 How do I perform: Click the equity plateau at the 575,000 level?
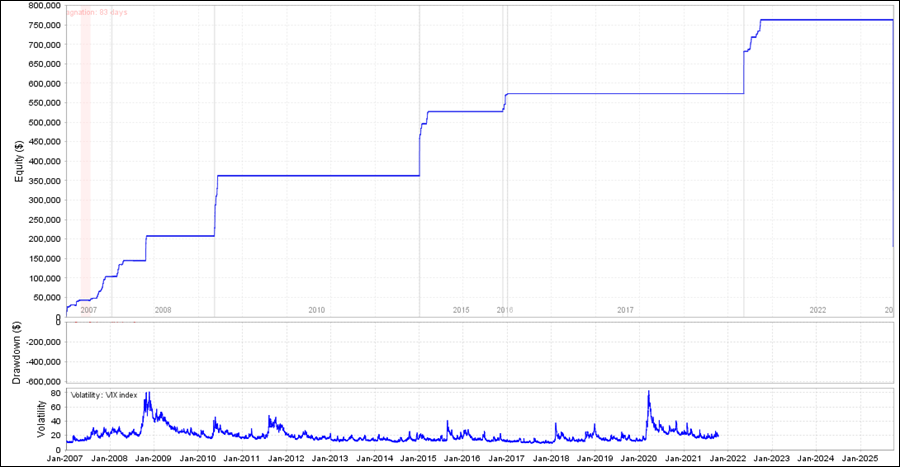point(620,94)
